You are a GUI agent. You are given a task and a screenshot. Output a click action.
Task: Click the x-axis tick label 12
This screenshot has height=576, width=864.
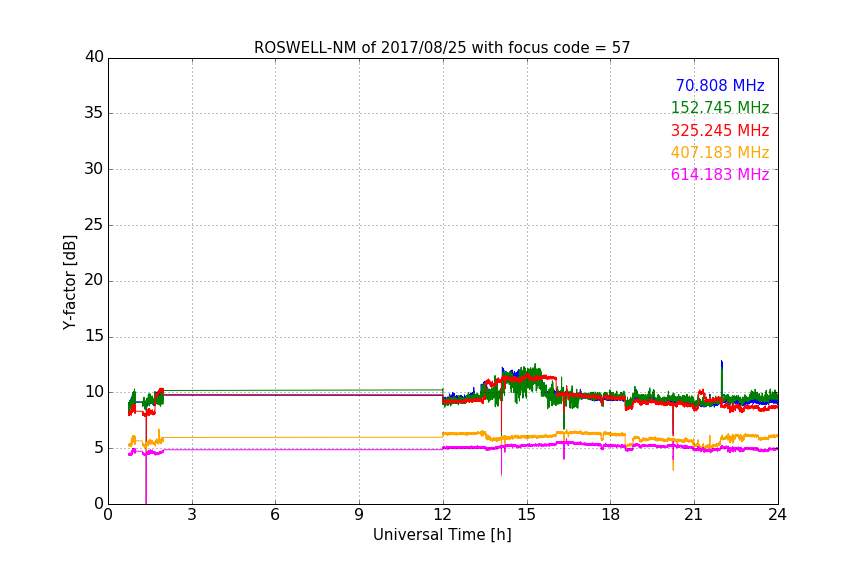click(442, 515)
